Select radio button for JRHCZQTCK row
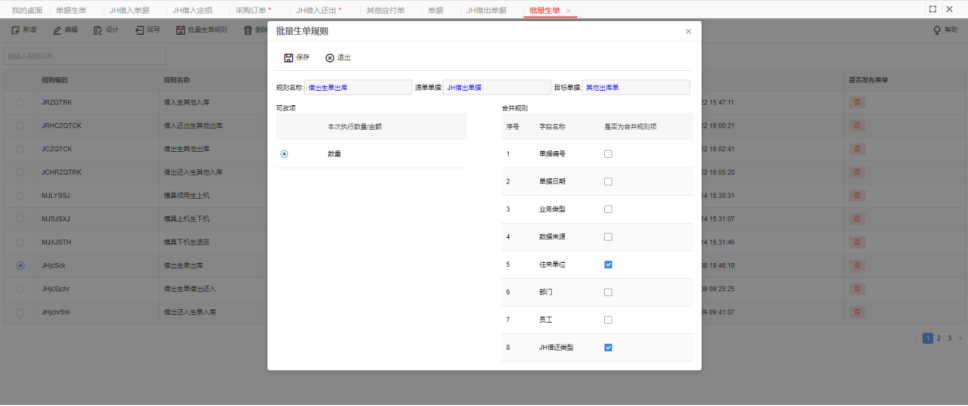The image size is (968, 406). (x=20, y=125)
